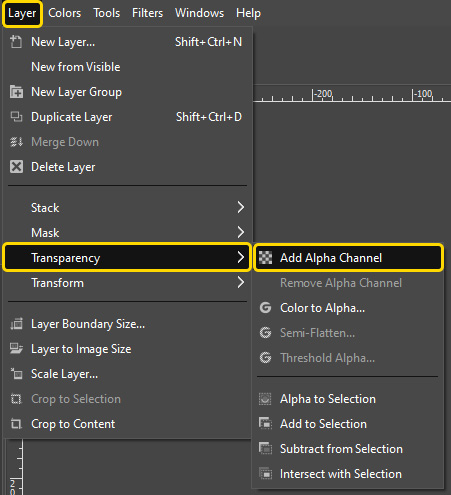Open the Filters menu
This screenshot has height=495, width=451.
(147, 13)
